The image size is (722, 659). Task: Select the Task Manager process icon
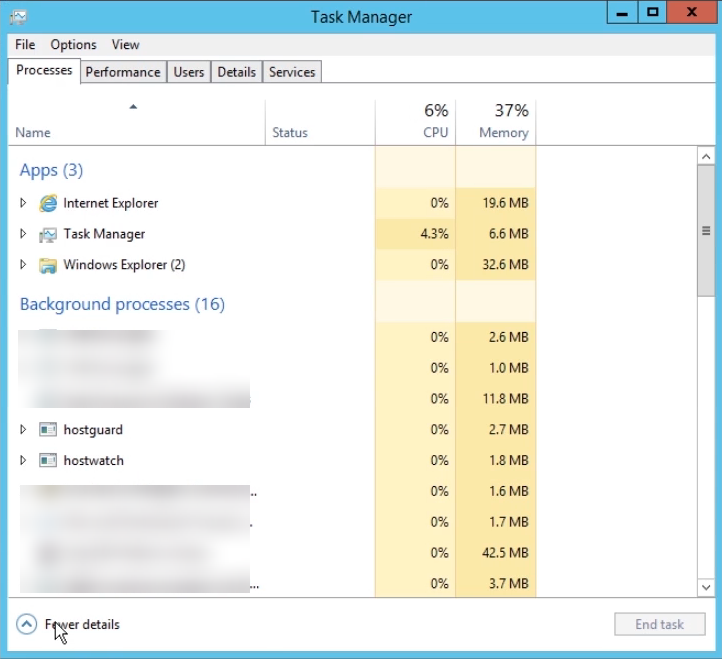[48, 234]
